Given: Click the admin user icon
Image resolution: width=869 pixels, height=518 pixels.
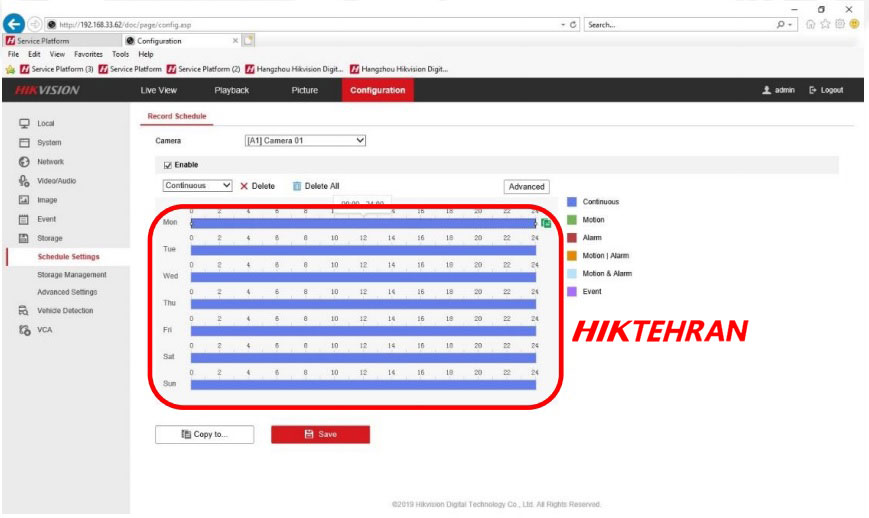Looking at the screenshot, I should click(766, 90).
